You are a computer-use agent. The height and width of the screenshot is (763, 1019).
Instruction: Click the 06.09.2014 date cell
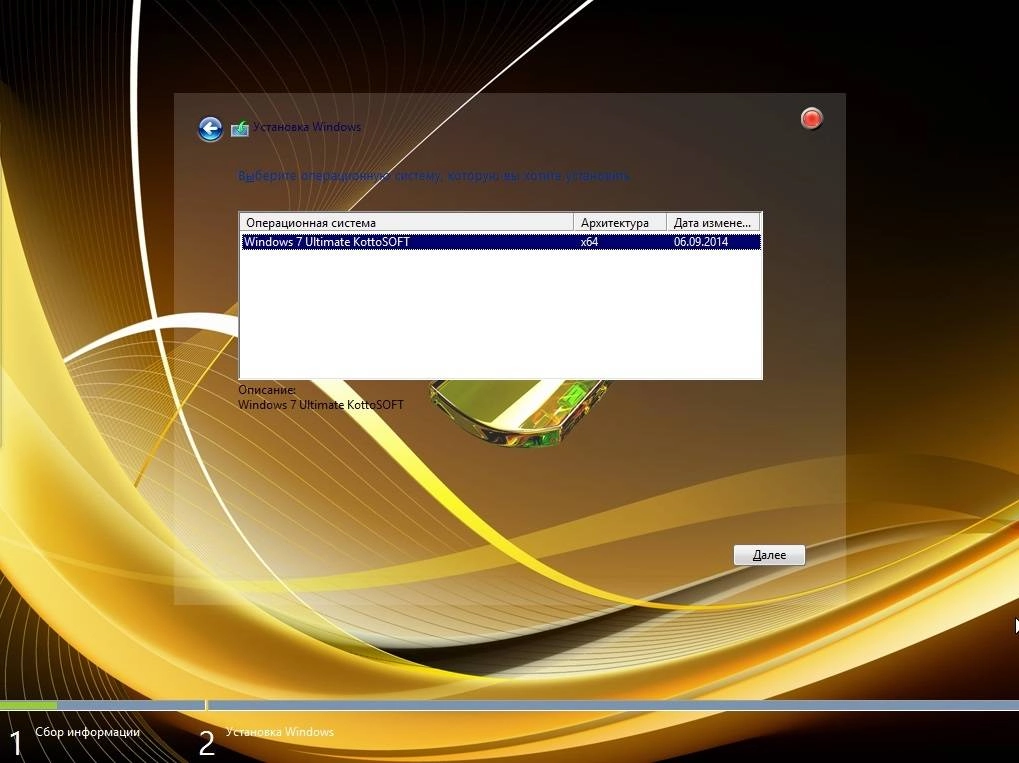[701, 242]
